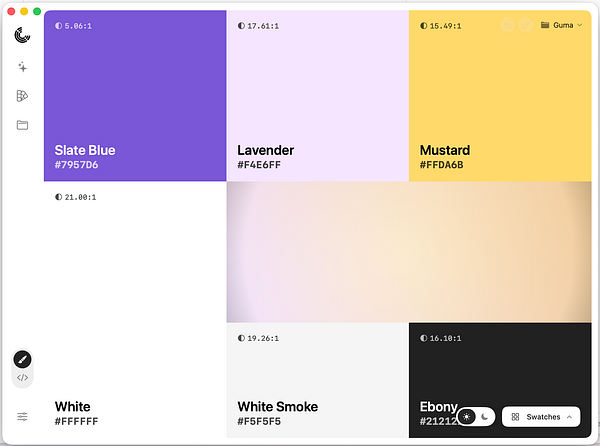Click the contrast icon on Mustard swatch
The image size is (600, 446).
click(x=424, y=26)
